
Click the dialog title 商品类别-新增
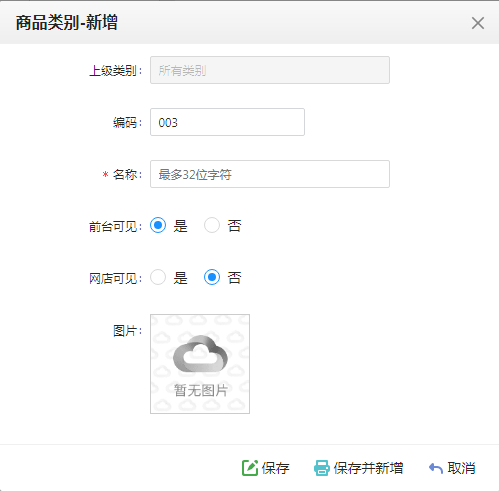pos(67,23)
